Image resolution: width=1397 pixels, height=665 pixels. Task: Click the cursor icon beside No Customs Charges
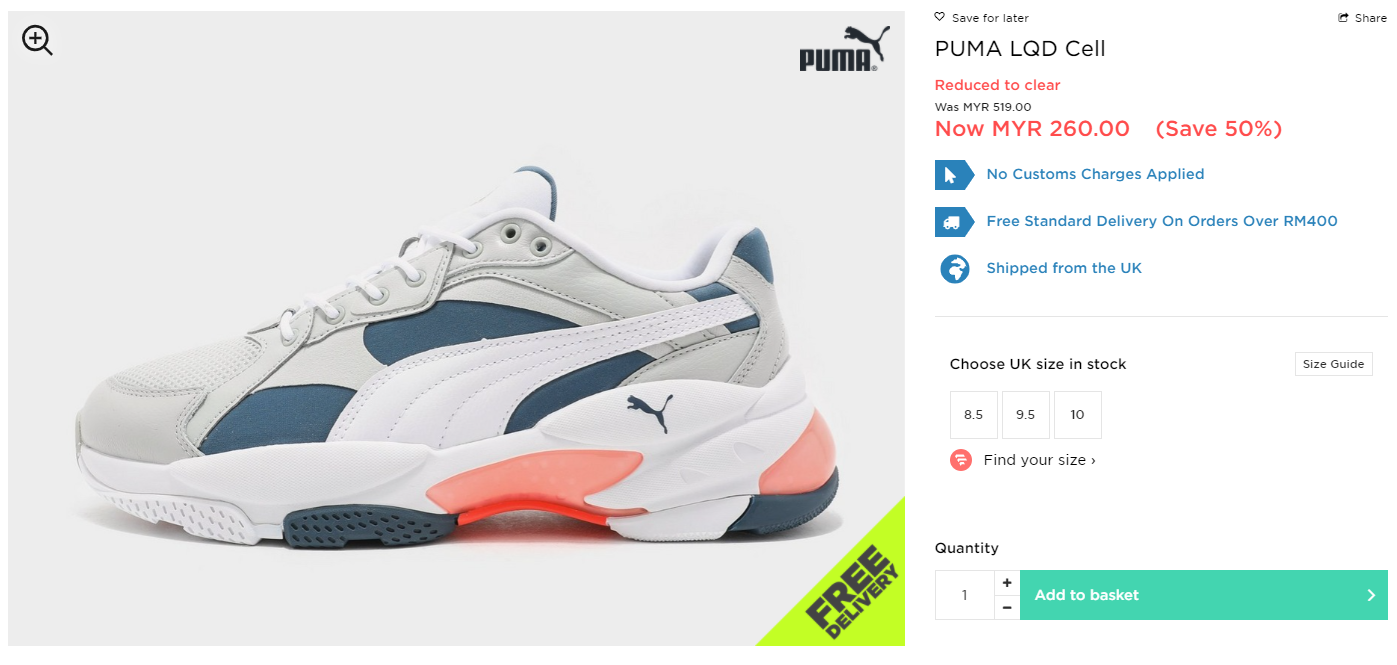[x=954, y=175]
